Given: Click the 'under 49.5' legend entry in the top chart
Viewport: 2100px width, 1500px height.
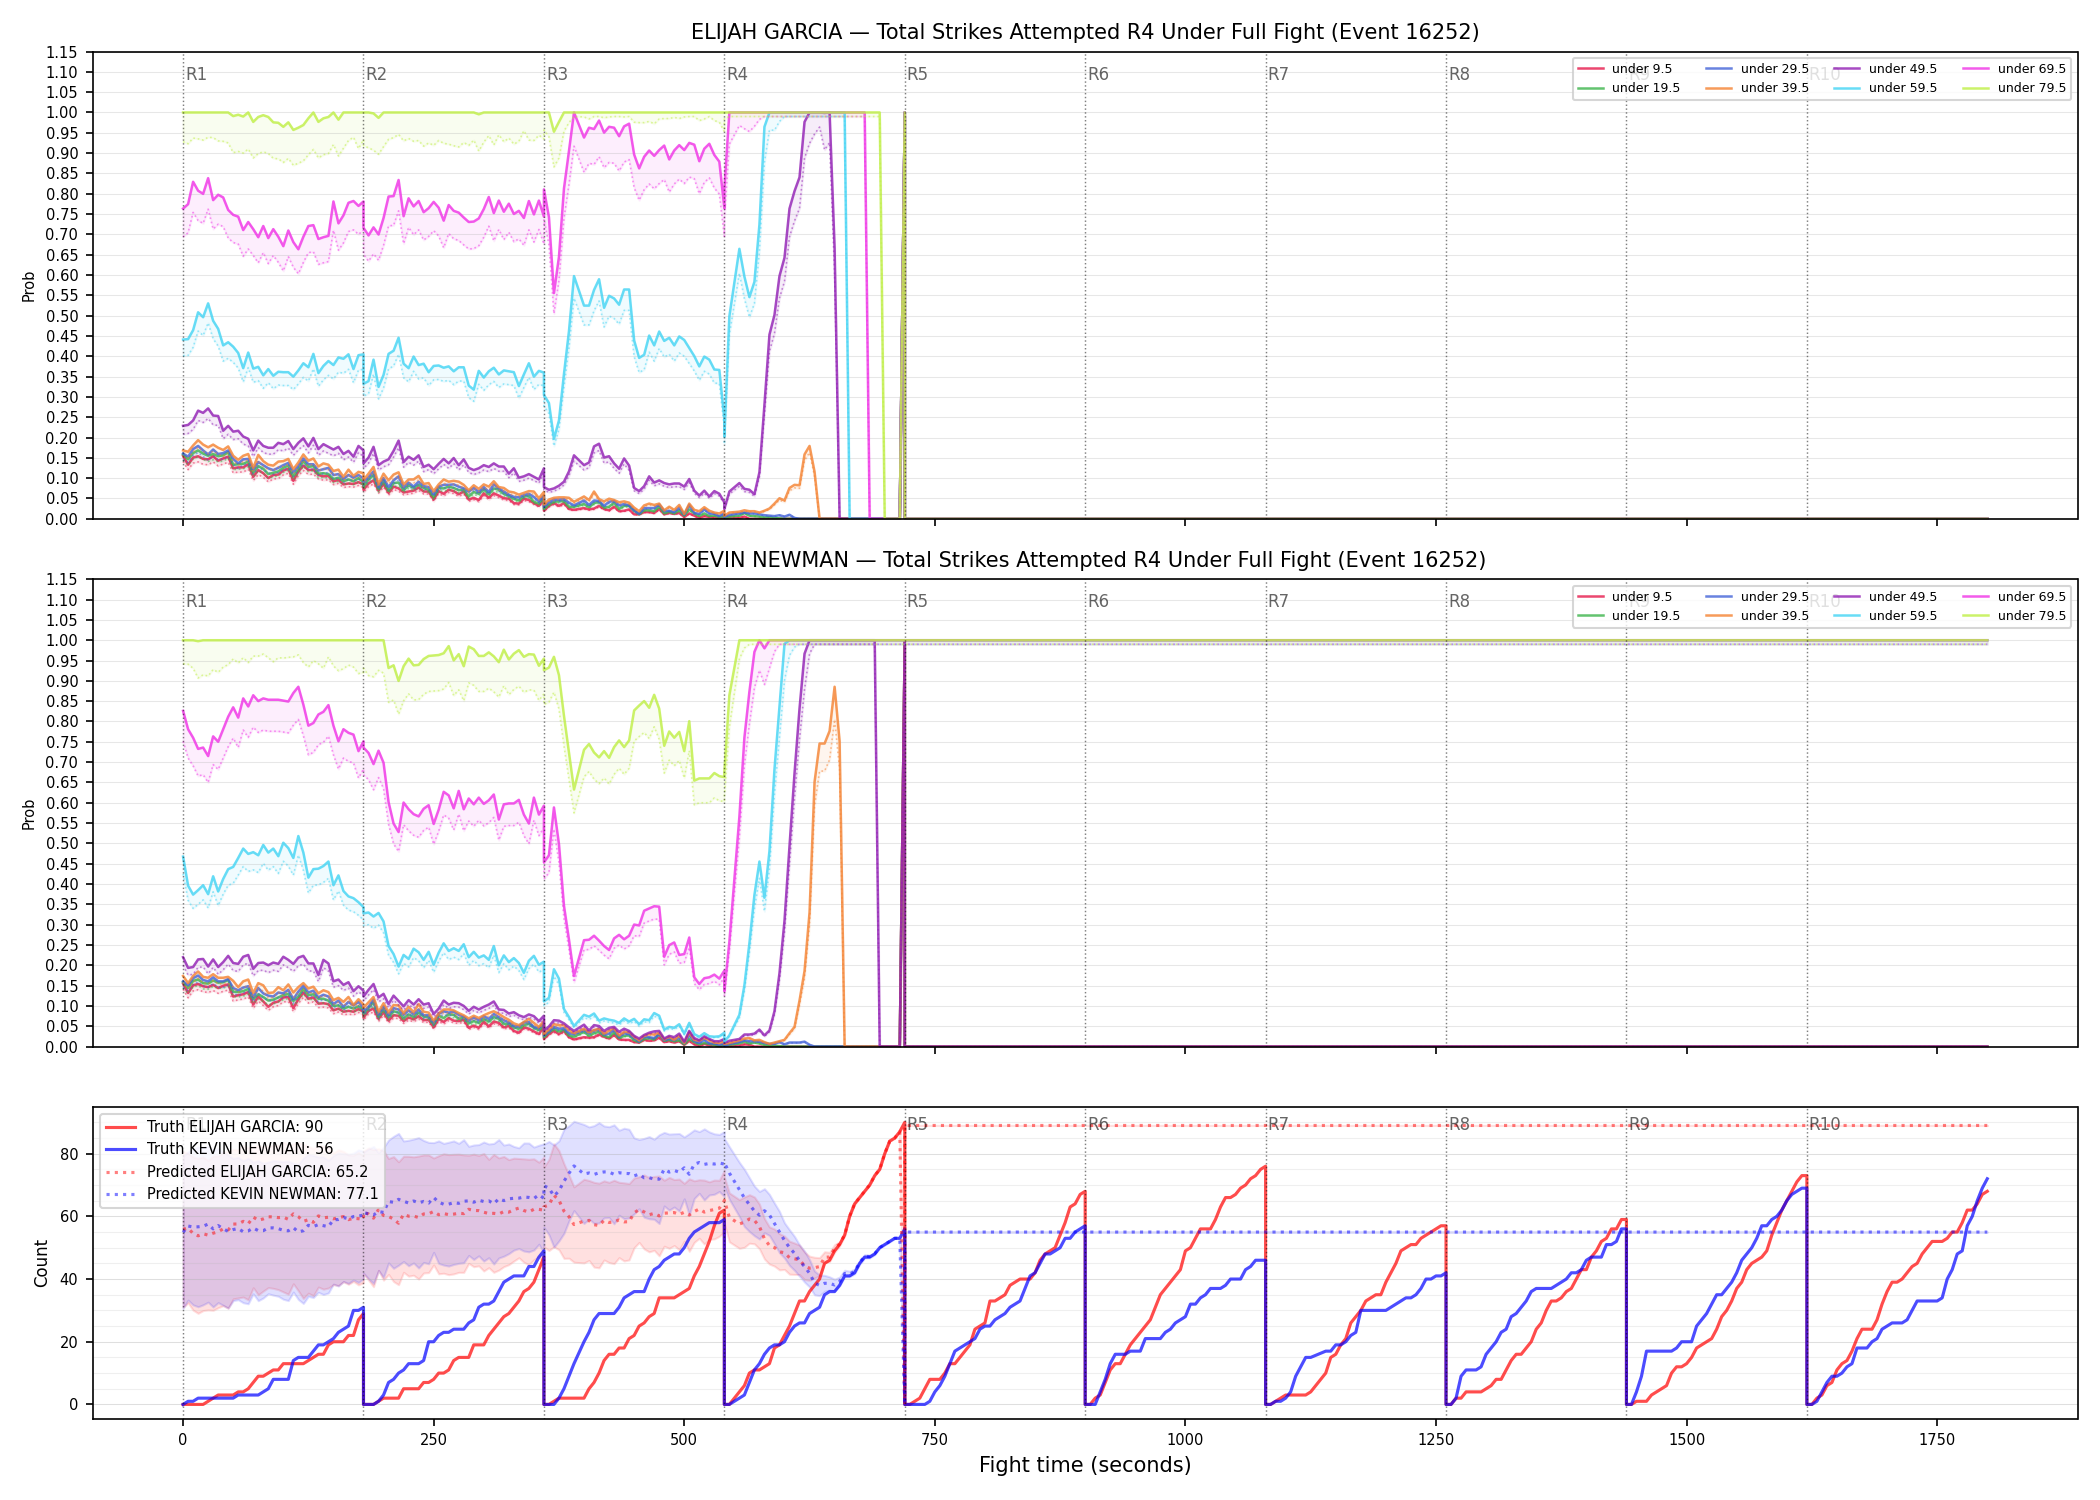Looking at the screenshot, I should tap(1885, 69).
